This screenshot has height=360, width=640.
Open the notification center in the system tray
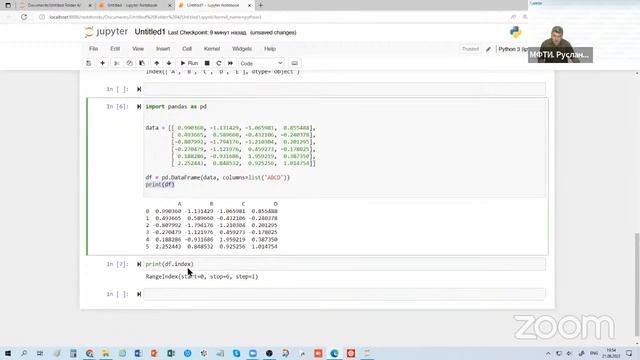(x=629, y=353)
